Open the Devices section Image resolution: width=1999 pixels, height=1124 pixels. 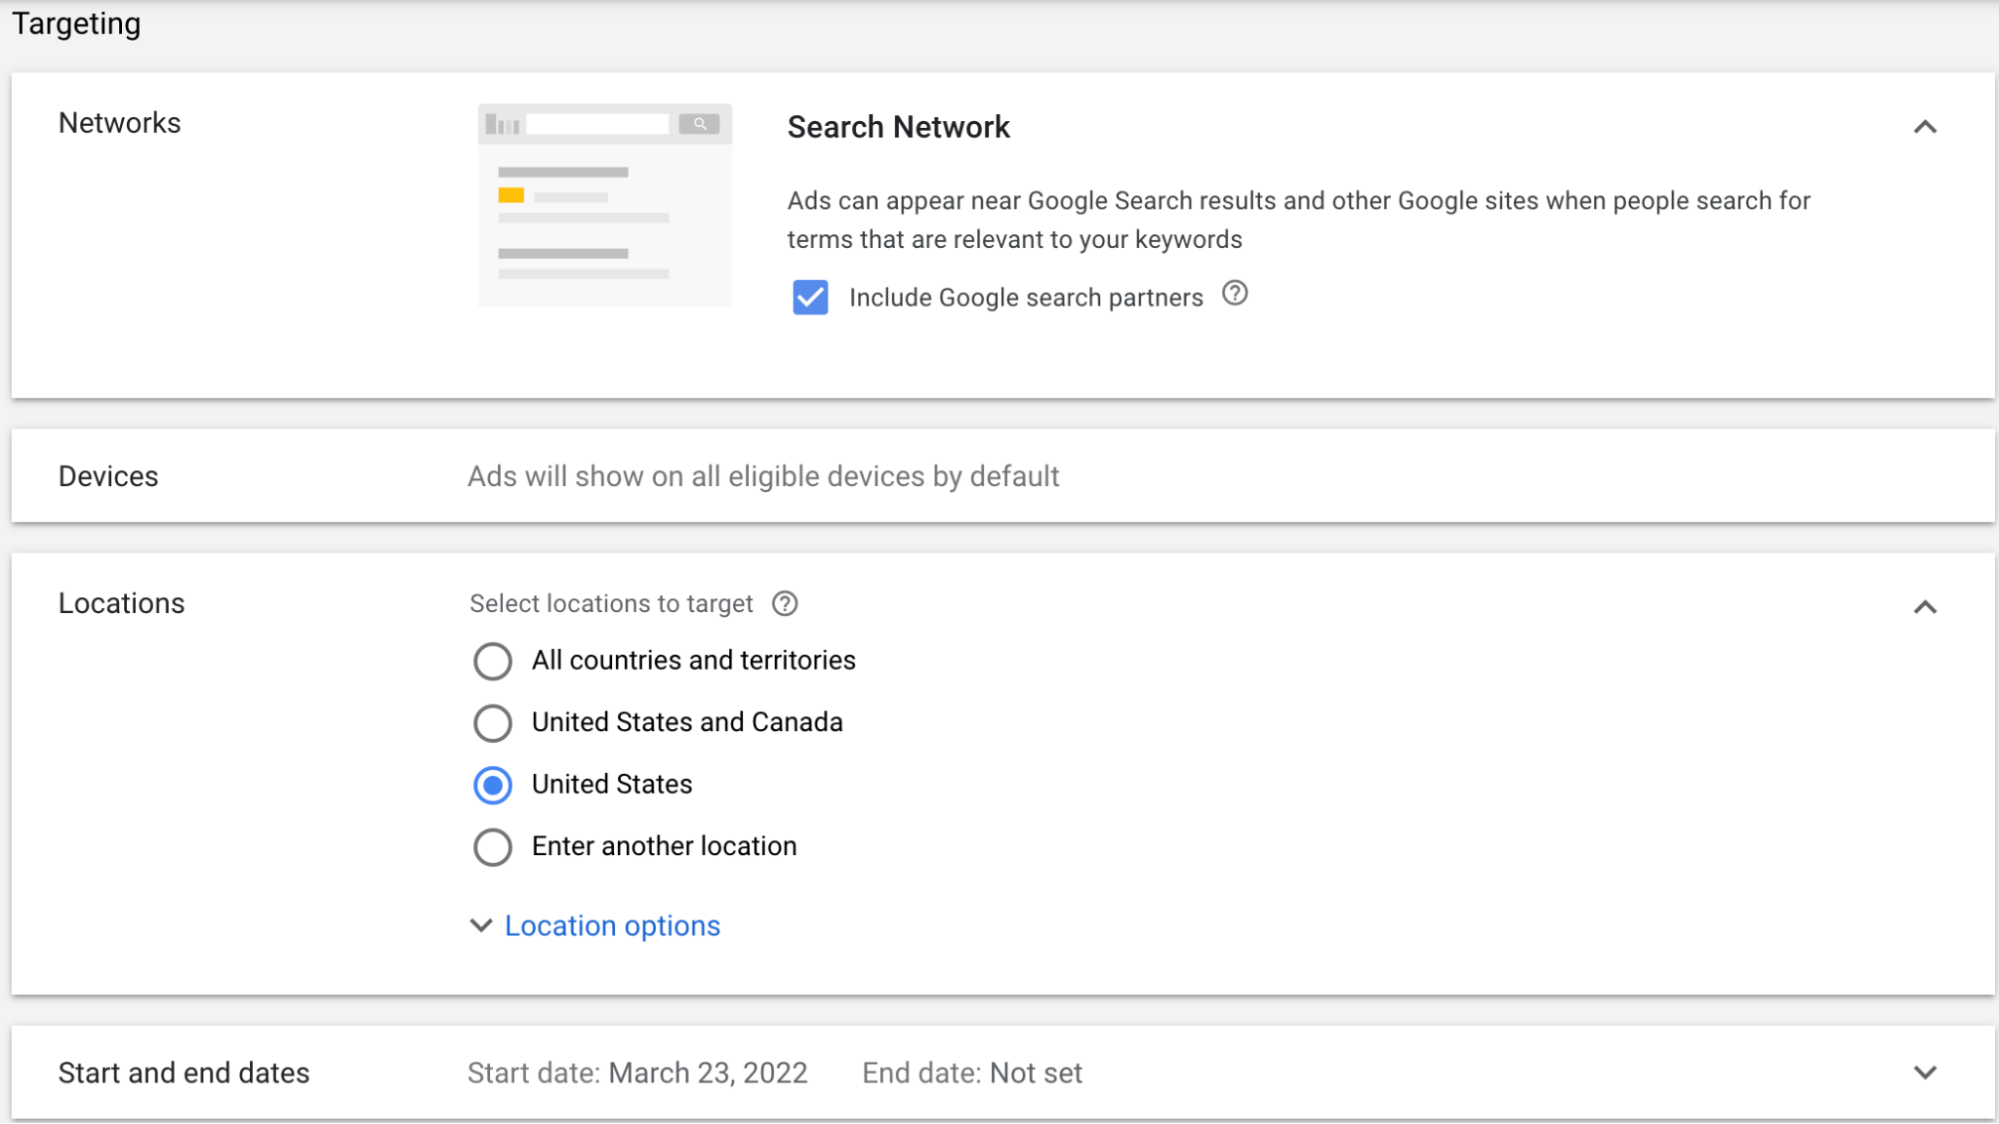(x=1003, y=476)
